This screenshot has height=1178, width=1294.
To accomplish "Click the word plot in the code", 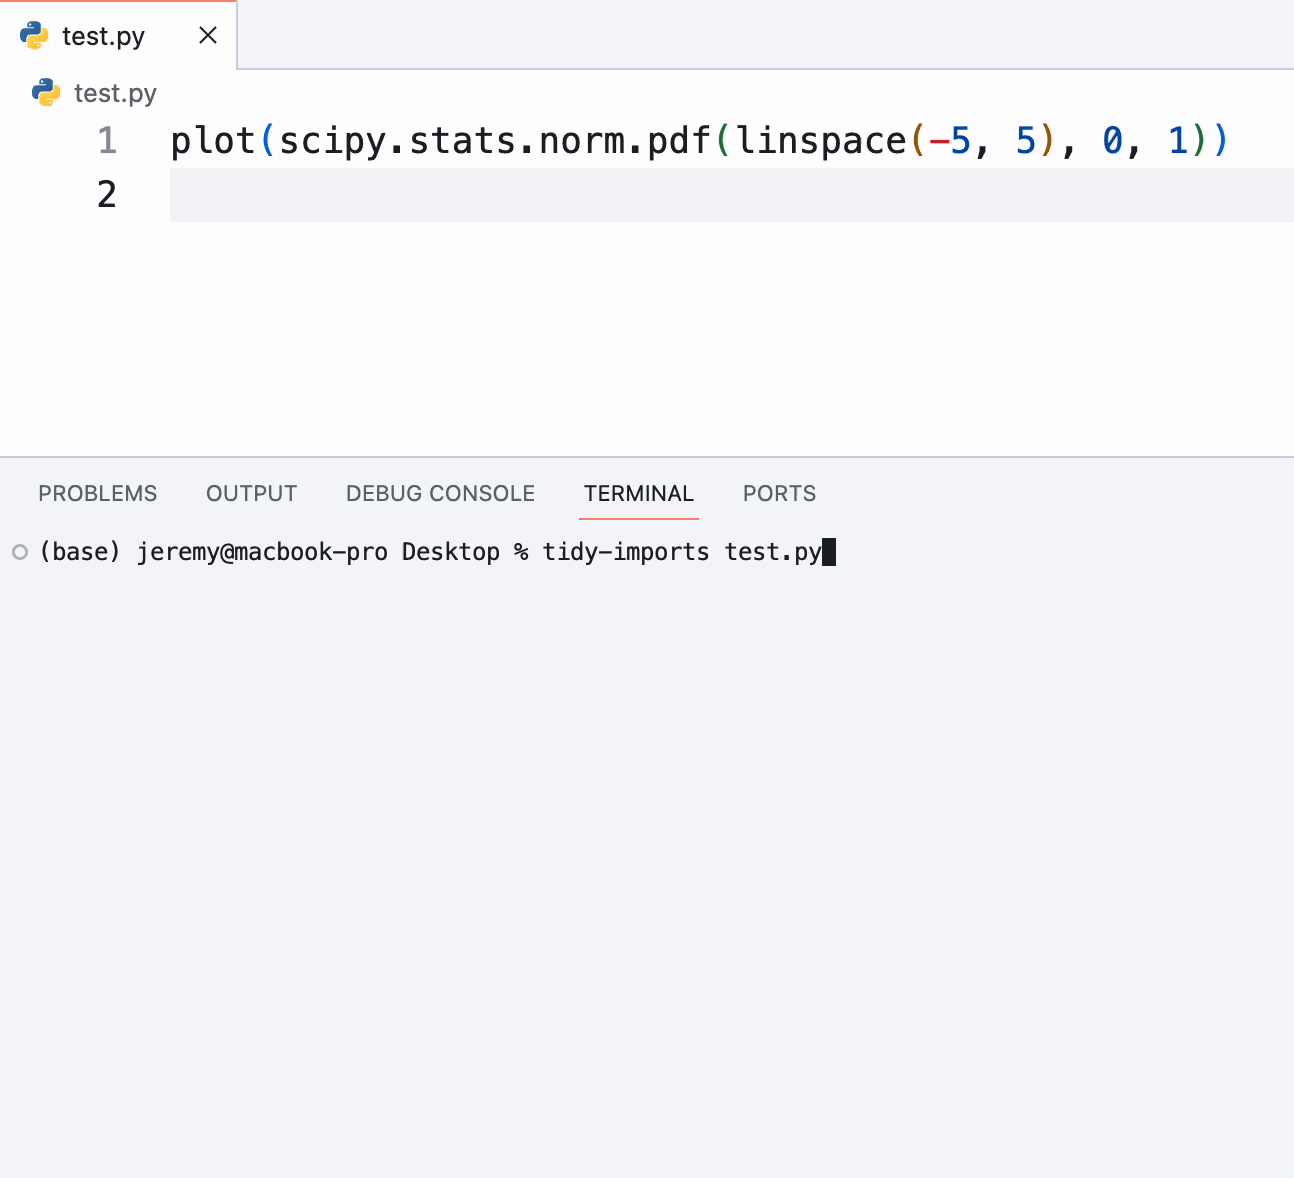I will pyautogui.click(x=213, y=141).
